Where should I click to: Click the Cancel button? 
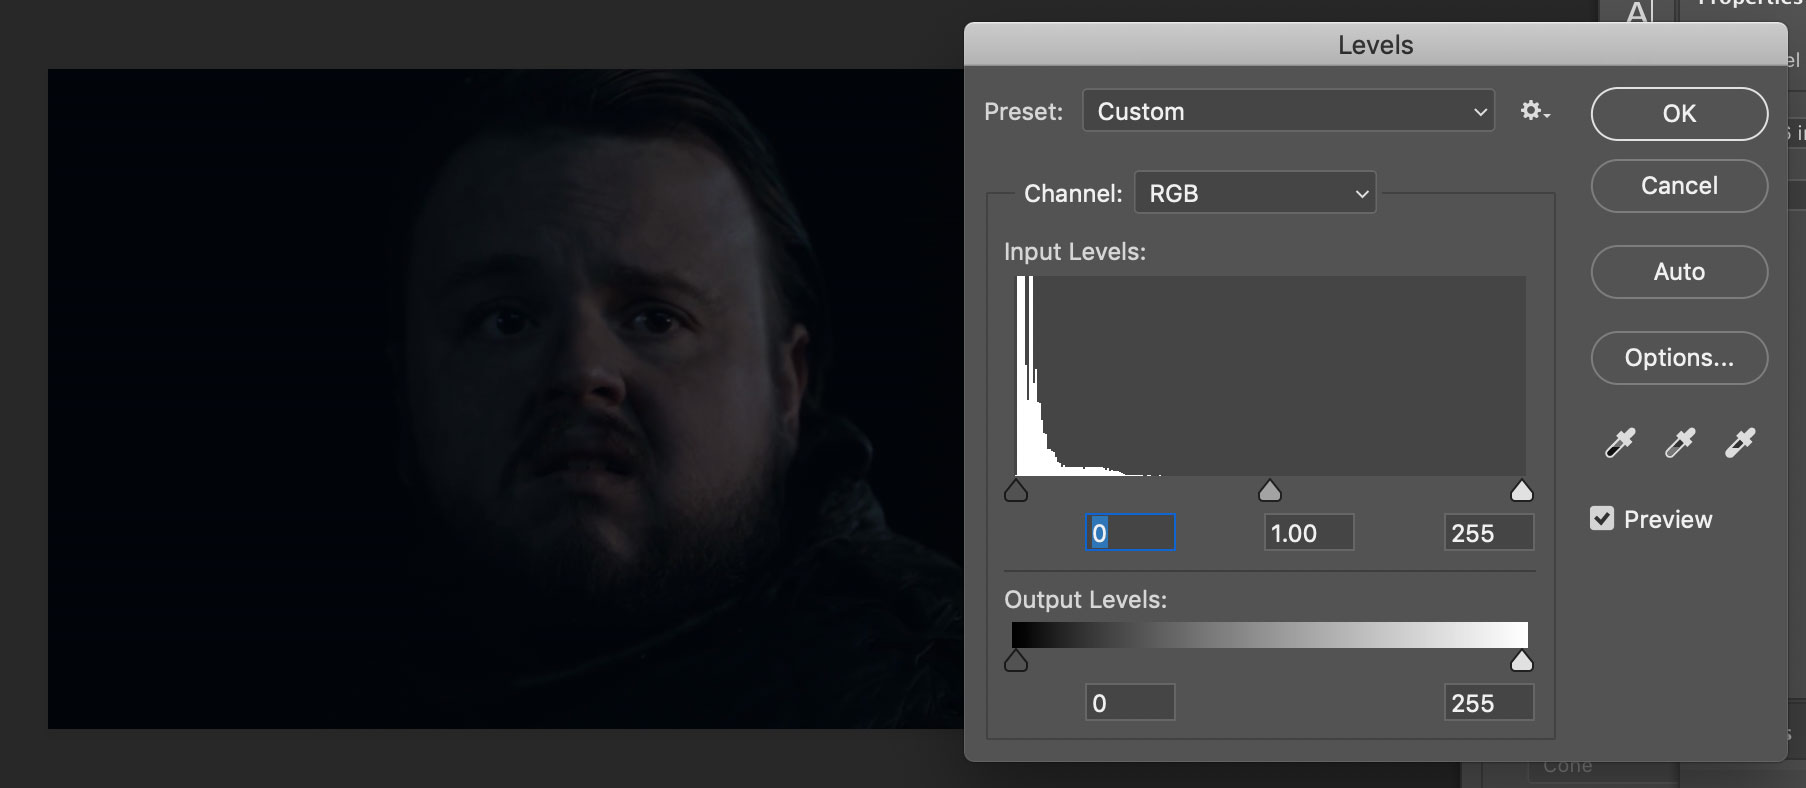[x=1679, y=186]
